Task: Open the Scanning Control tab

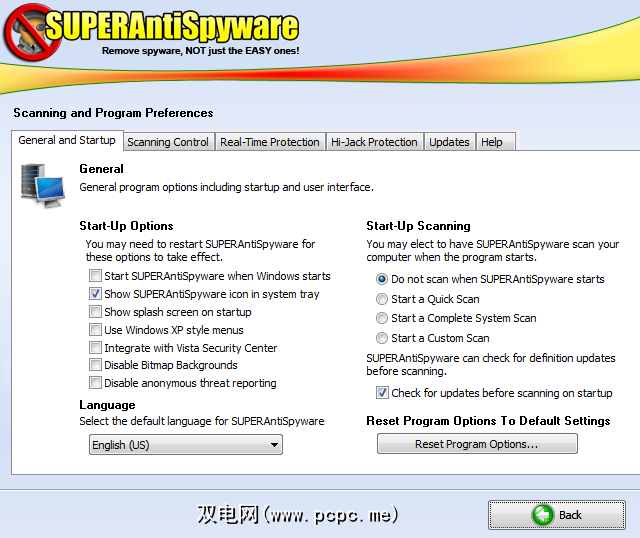Action: [168, 142]
